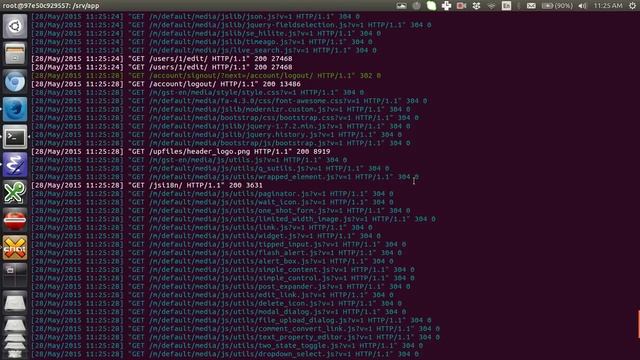
Task: Click the GET /jsi18n/ 200 3631 line
Action: [147, 185]
